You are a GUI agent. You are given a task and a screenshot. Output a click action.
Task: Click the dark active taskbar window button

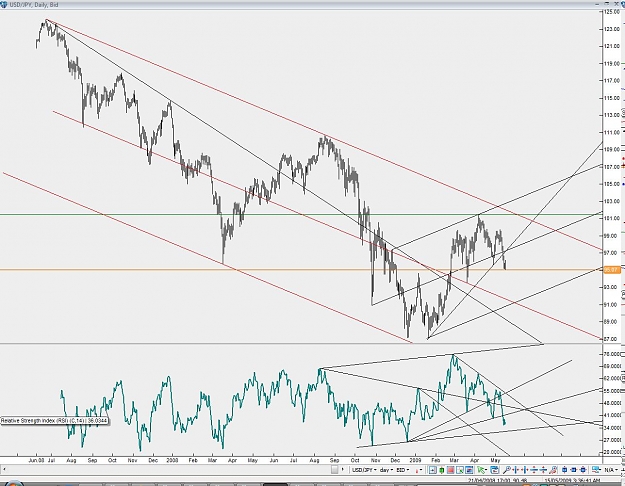pos(275,484)
